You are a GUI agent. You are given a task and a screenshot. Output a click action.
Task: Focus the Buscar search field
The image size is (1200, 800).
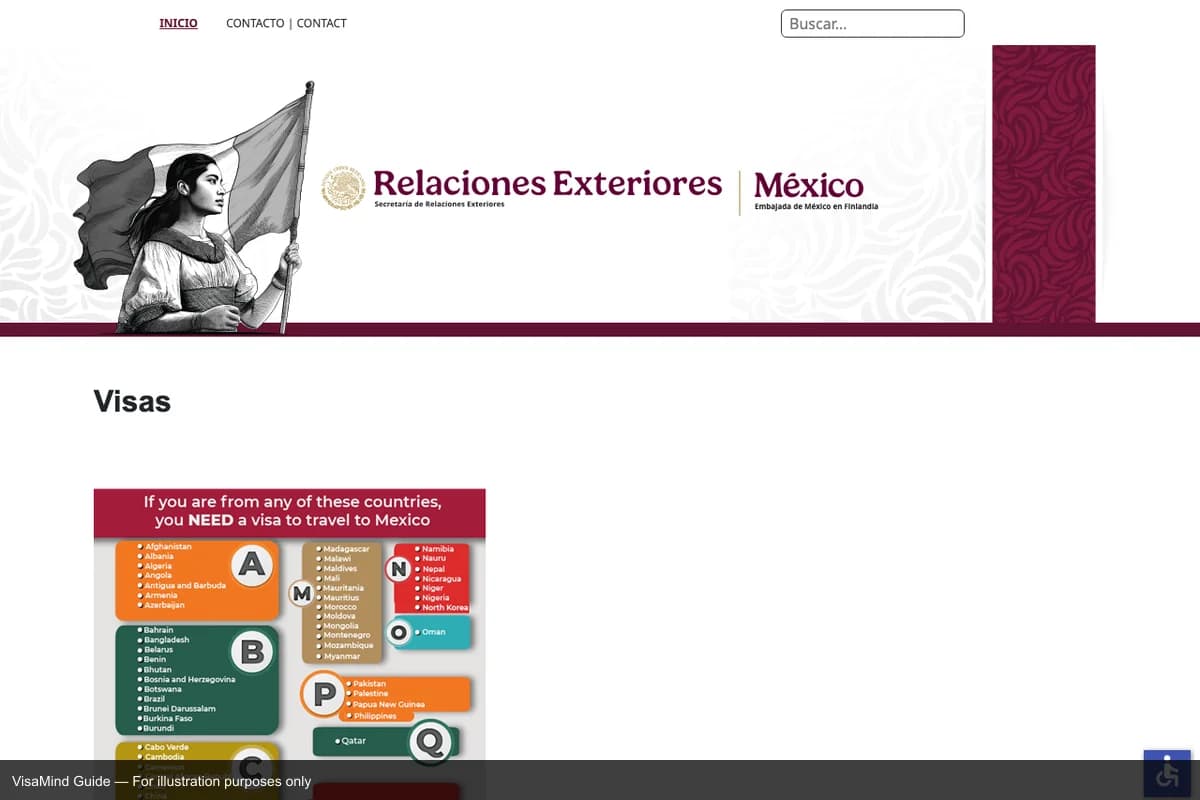[x=872, y=24]
